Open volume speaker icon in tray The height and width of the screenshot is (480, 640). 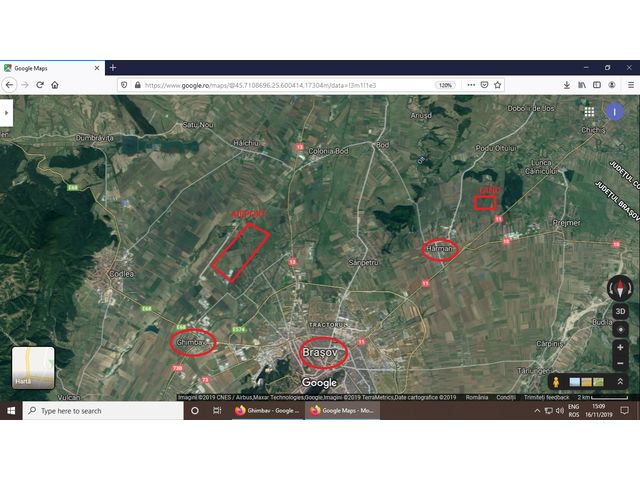pos(560,411)
